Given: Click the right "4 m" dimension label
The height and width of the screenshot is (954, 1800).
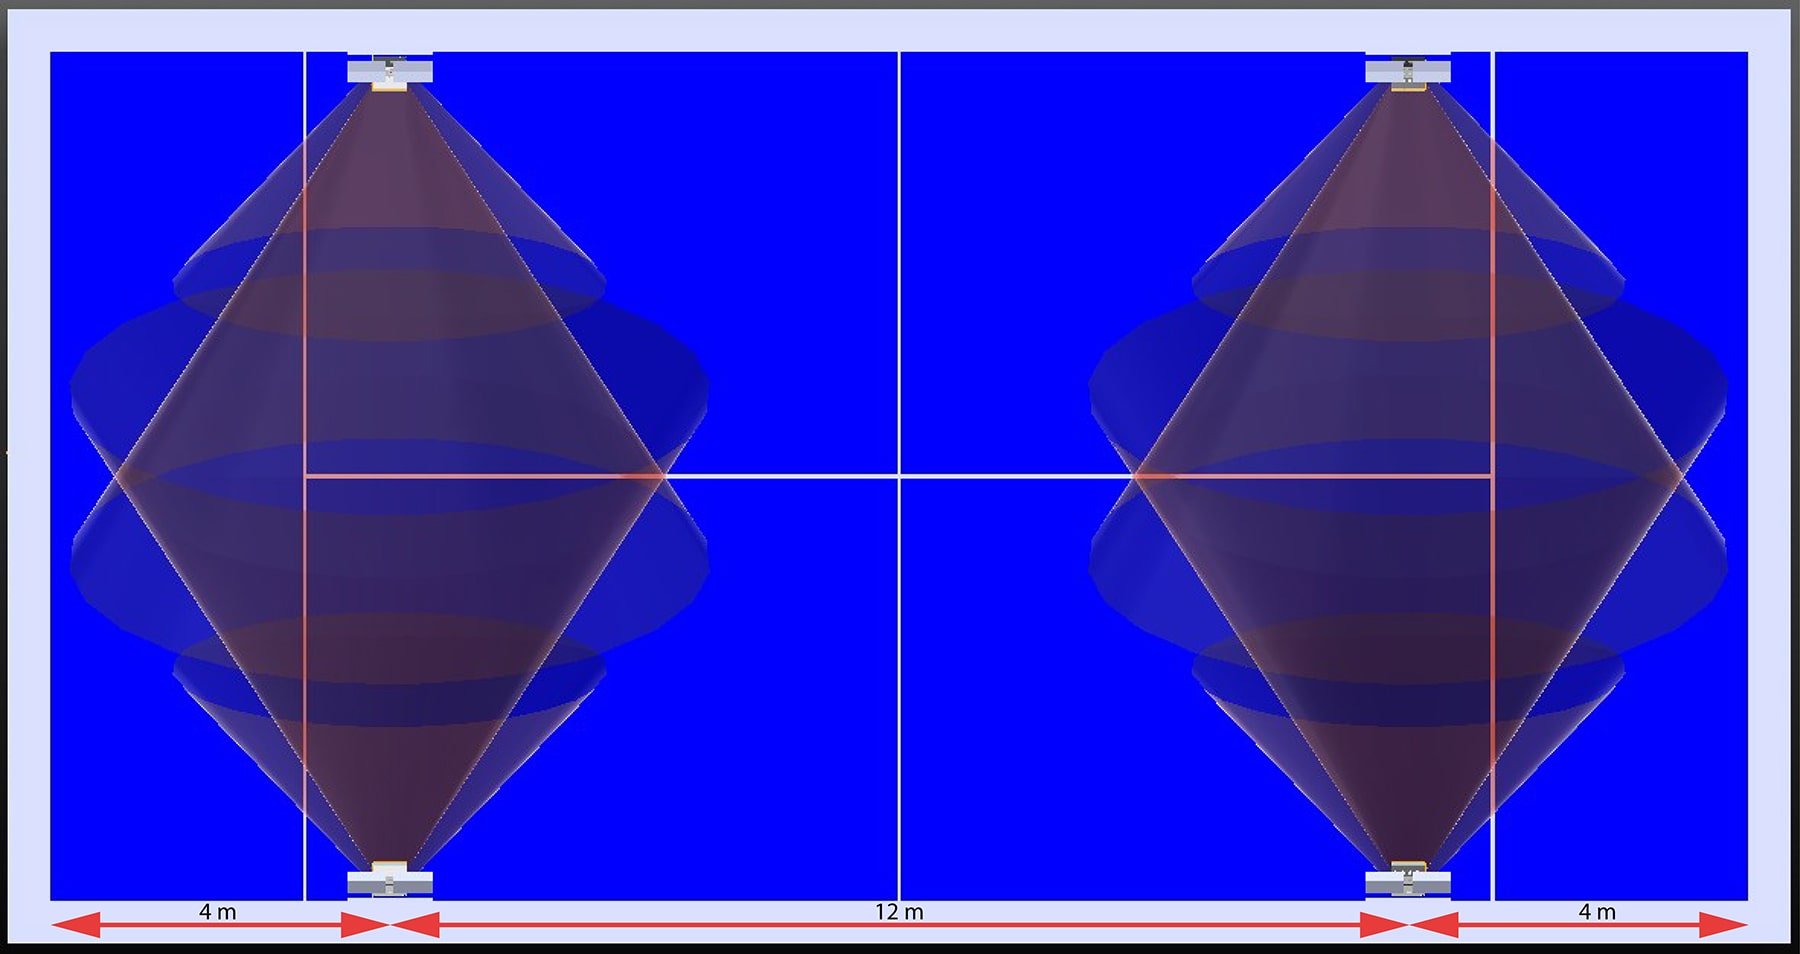Looking at the screenshot, I should tap(1596, 912).
